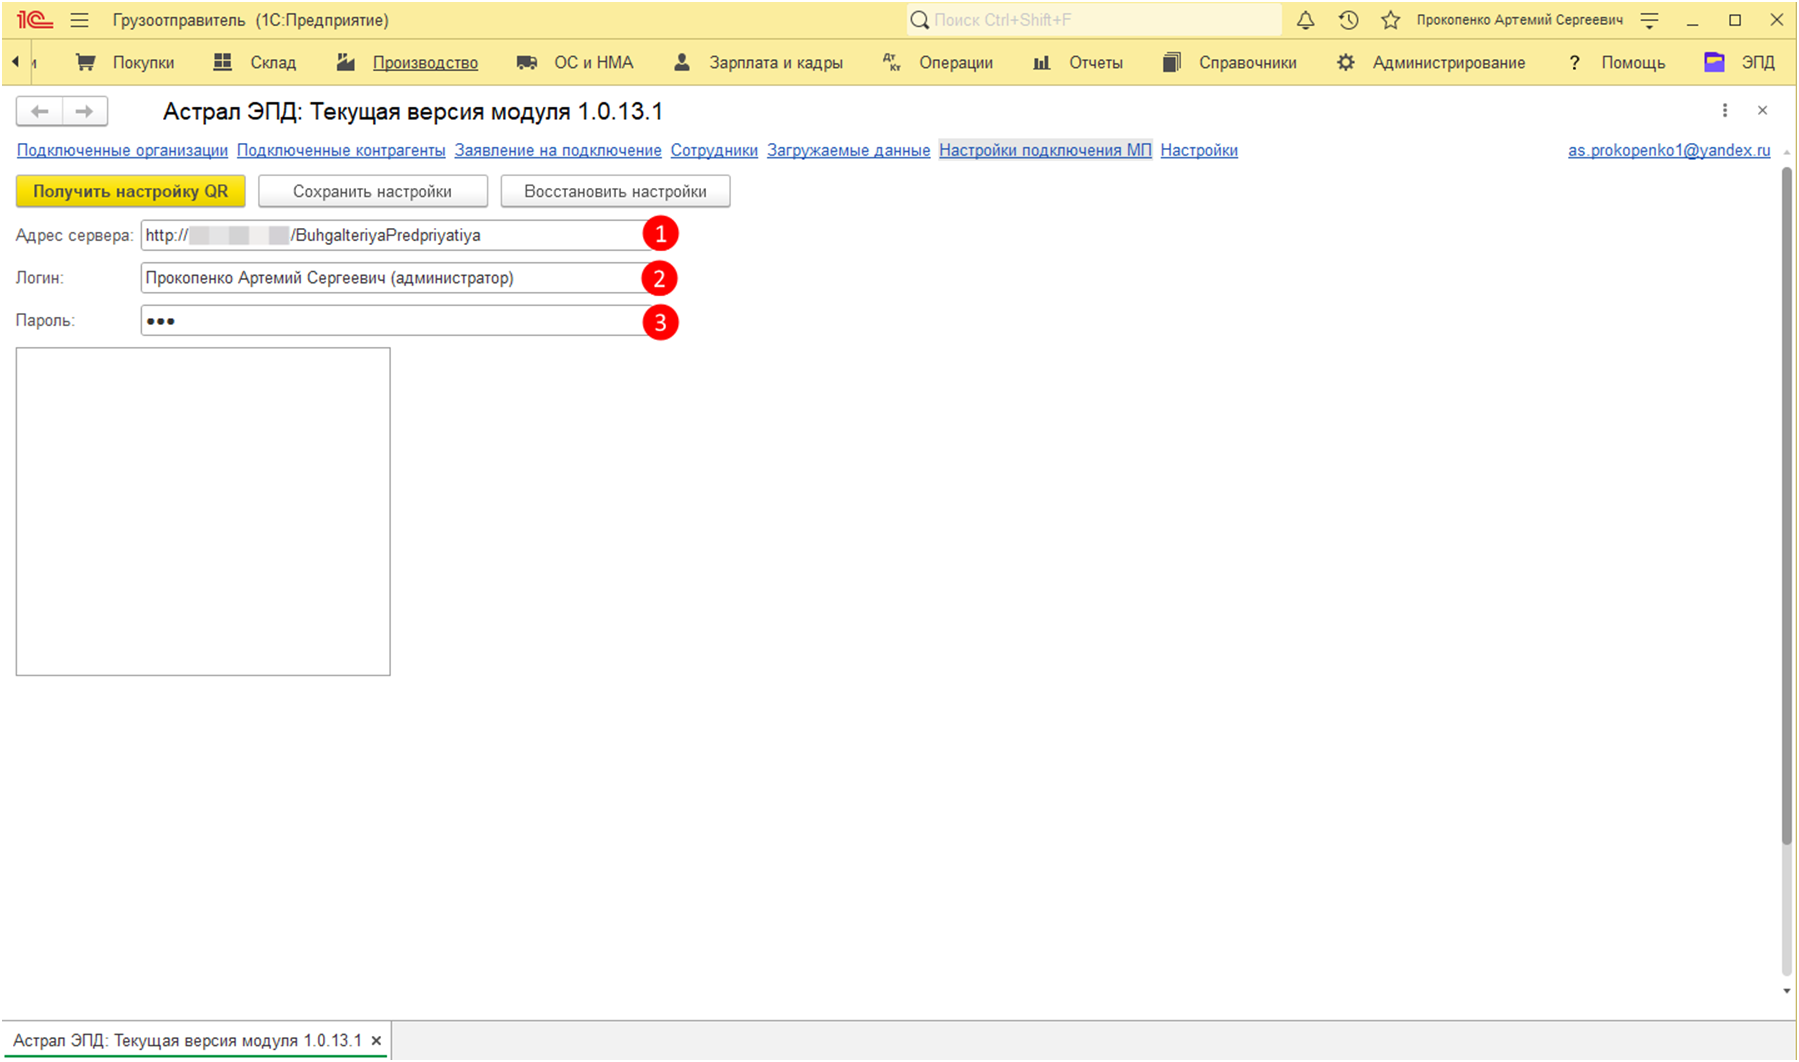The image size is (1799, 1062).
Task: Click the empty QR code picture area
Action: coord(203,511)
